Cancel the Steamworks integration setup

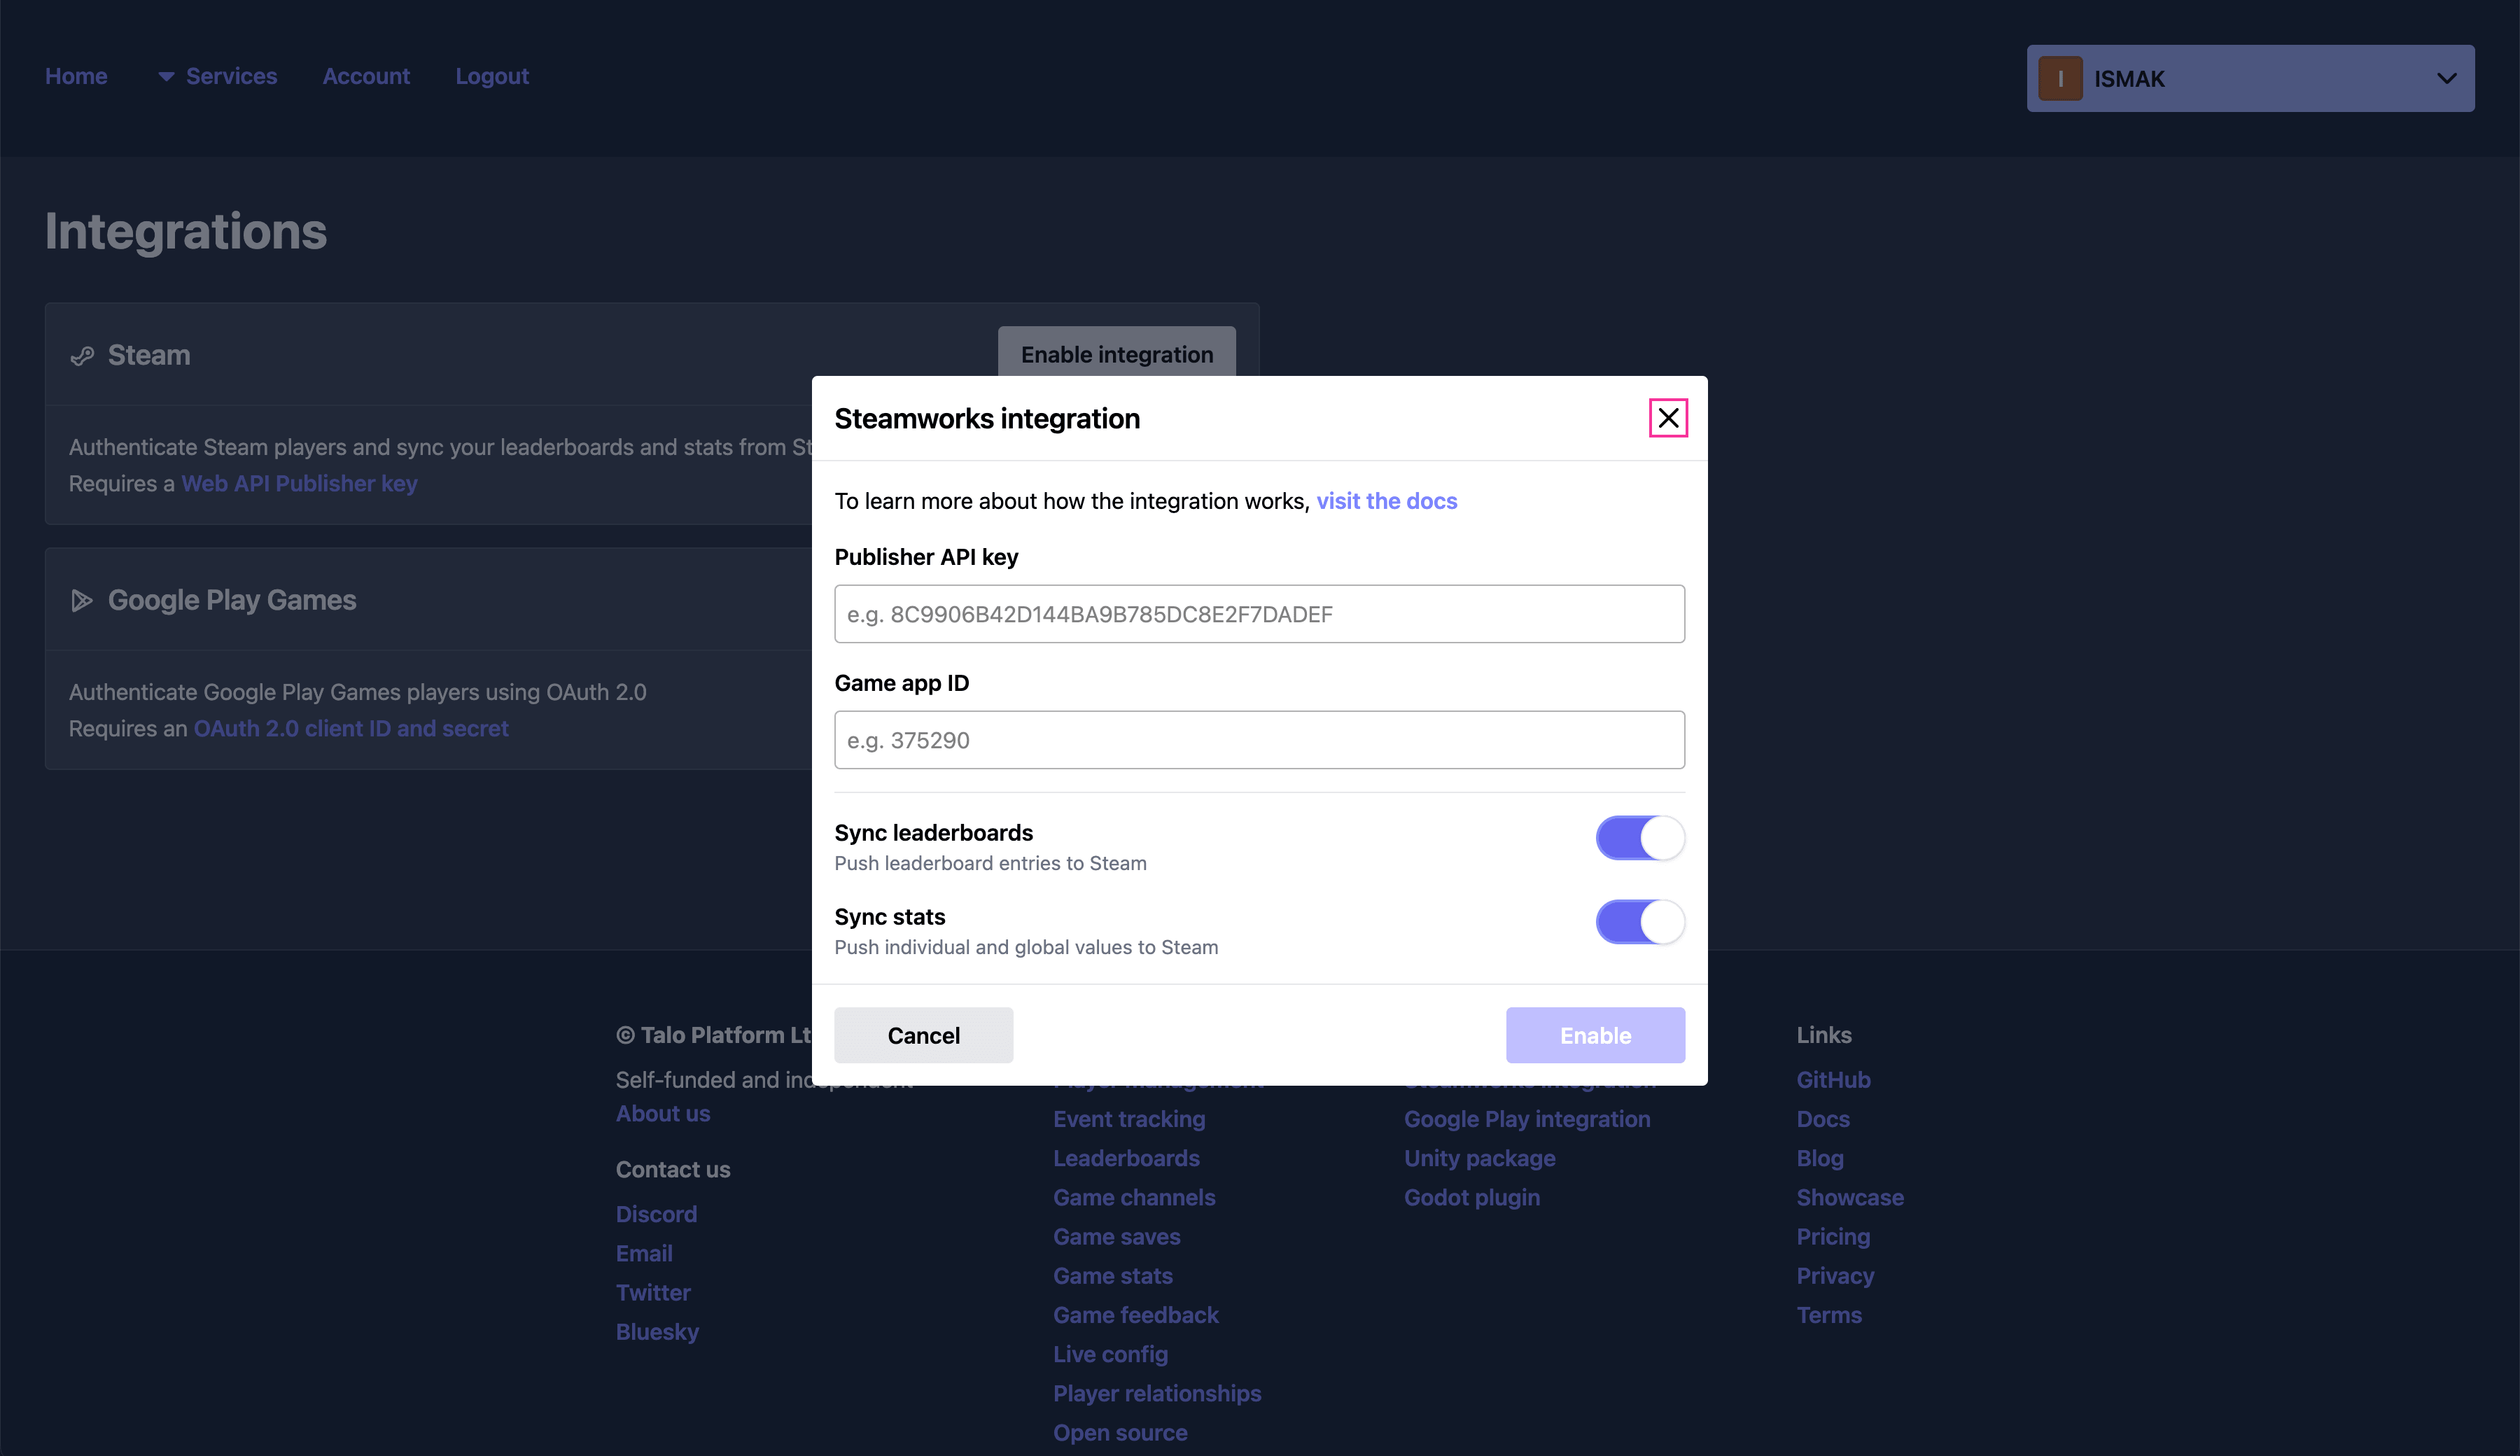pos(923,1035)
